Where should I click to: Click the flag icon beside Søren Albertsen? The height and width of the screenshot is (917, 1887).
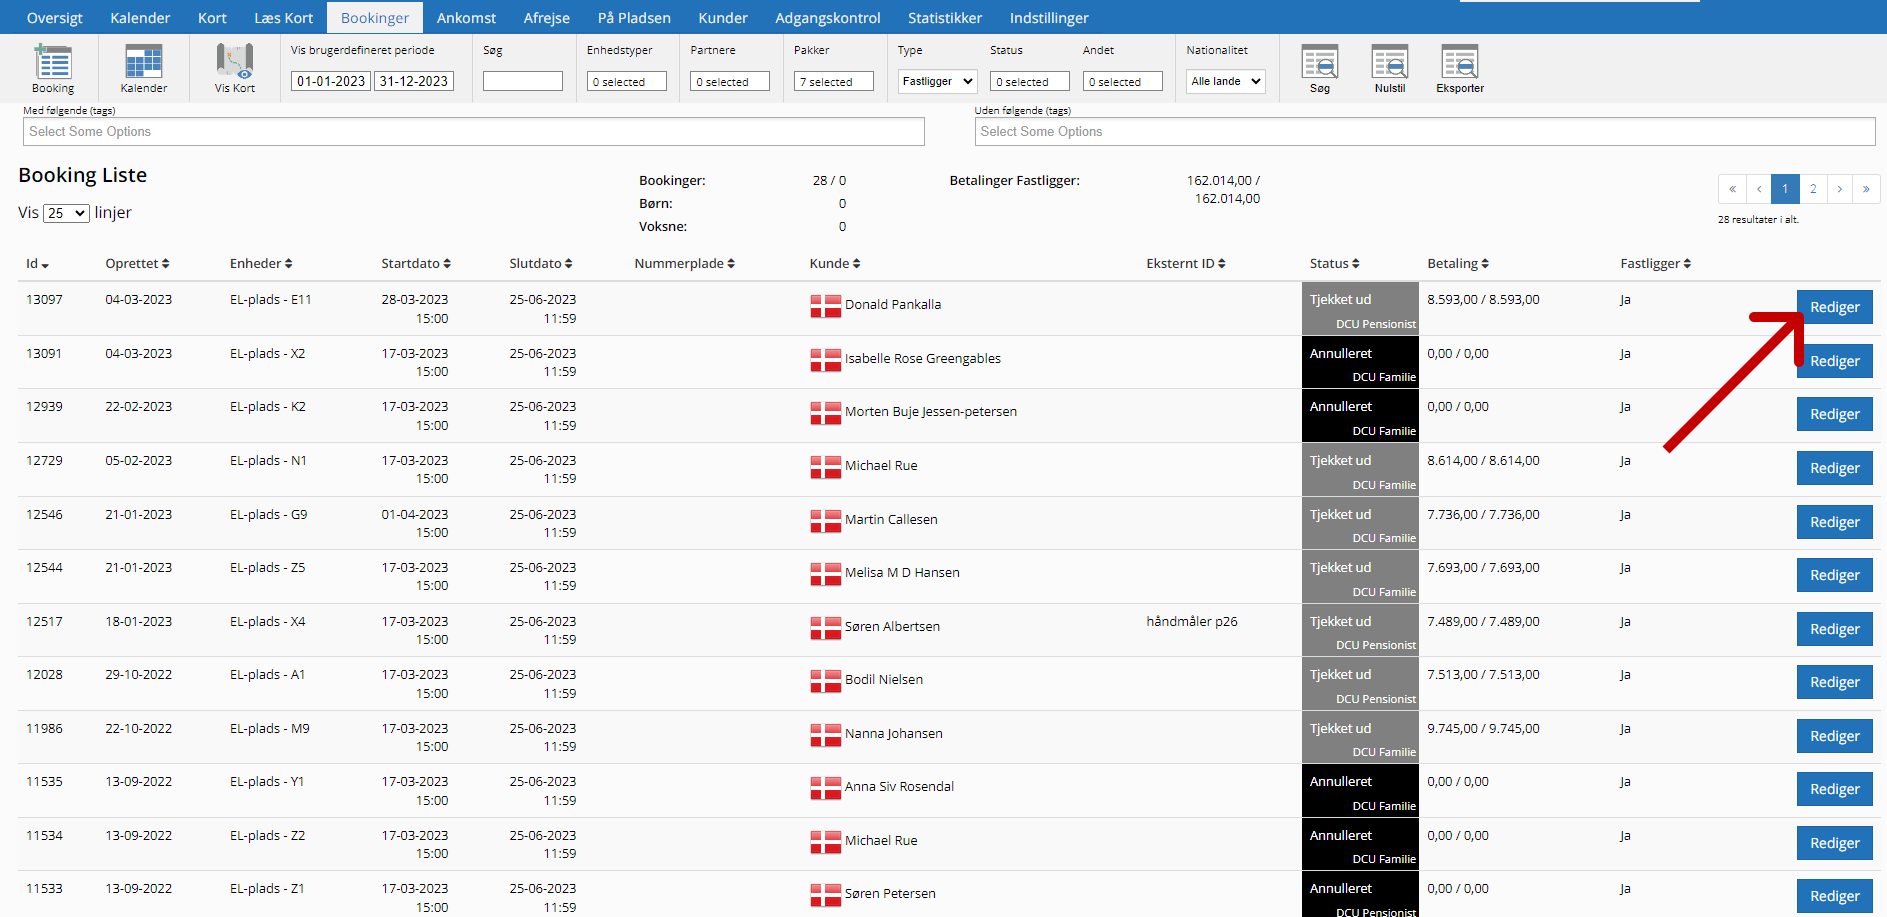point(825,628)
